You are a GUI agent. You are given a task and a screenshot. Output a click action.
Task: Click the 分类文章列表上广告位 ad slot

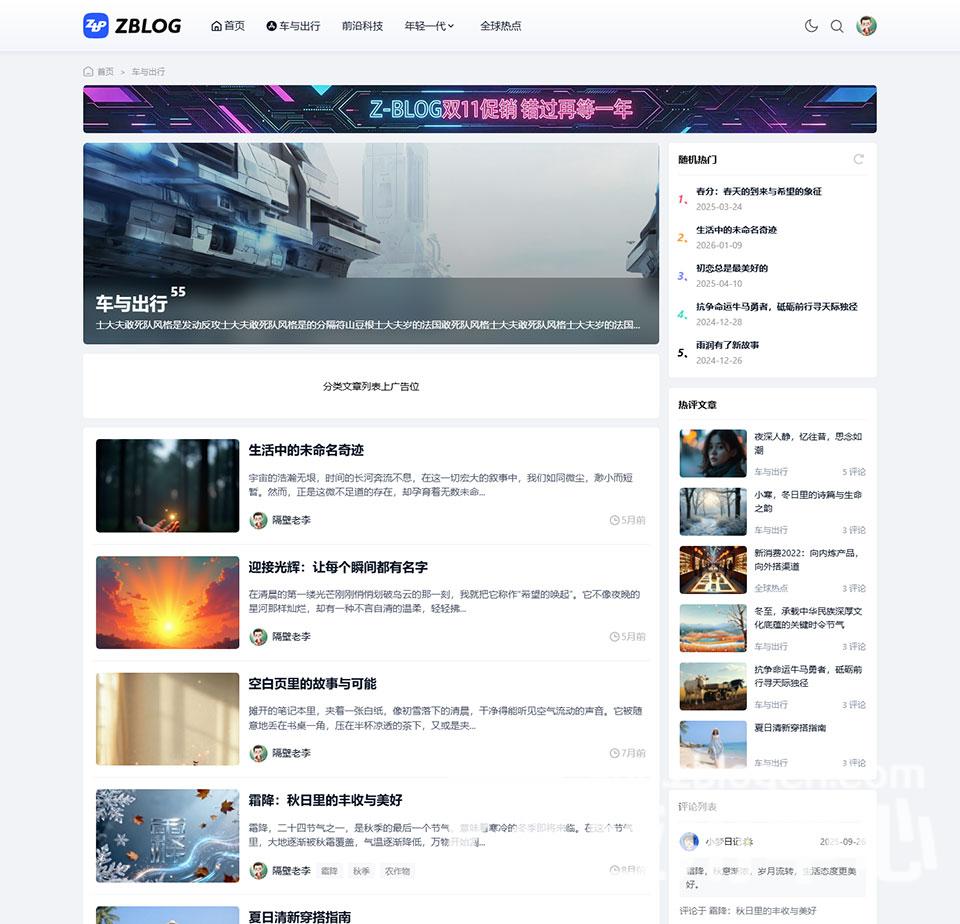(x=371, y=386)
